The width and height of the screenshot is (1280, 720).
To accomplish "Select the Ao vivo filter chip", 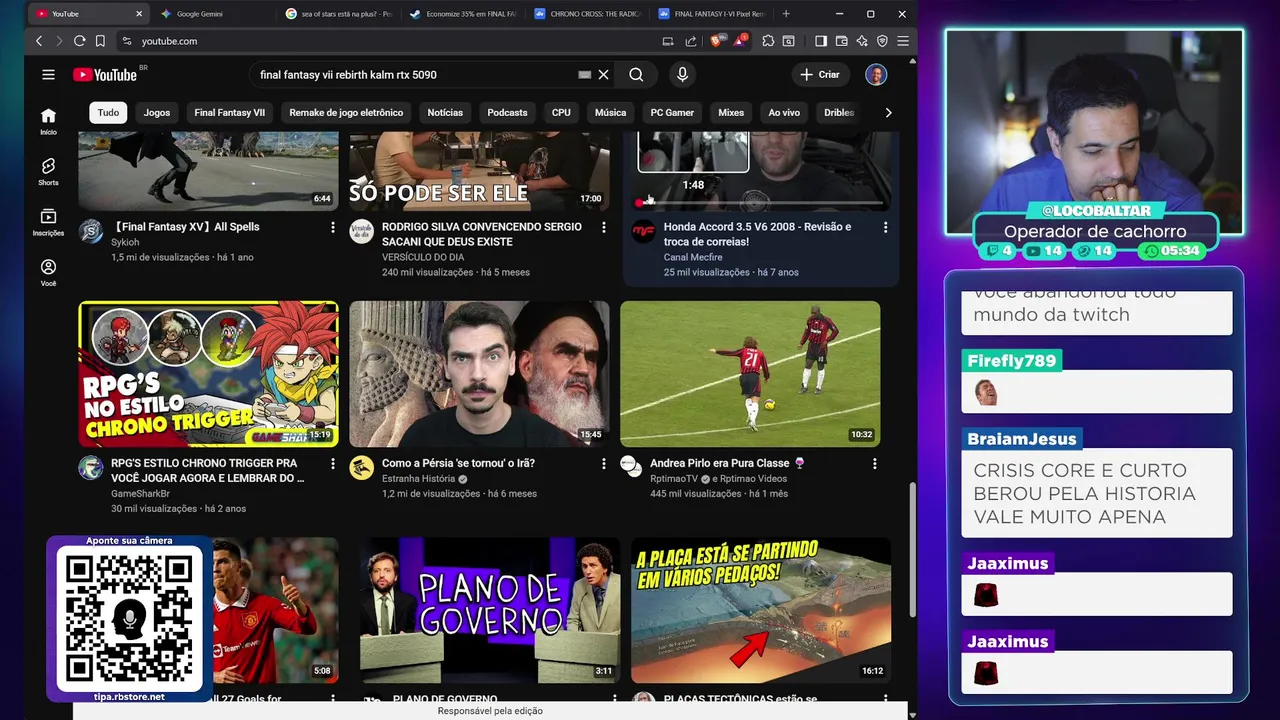I will pyautogui.click(x=784, y=113).
